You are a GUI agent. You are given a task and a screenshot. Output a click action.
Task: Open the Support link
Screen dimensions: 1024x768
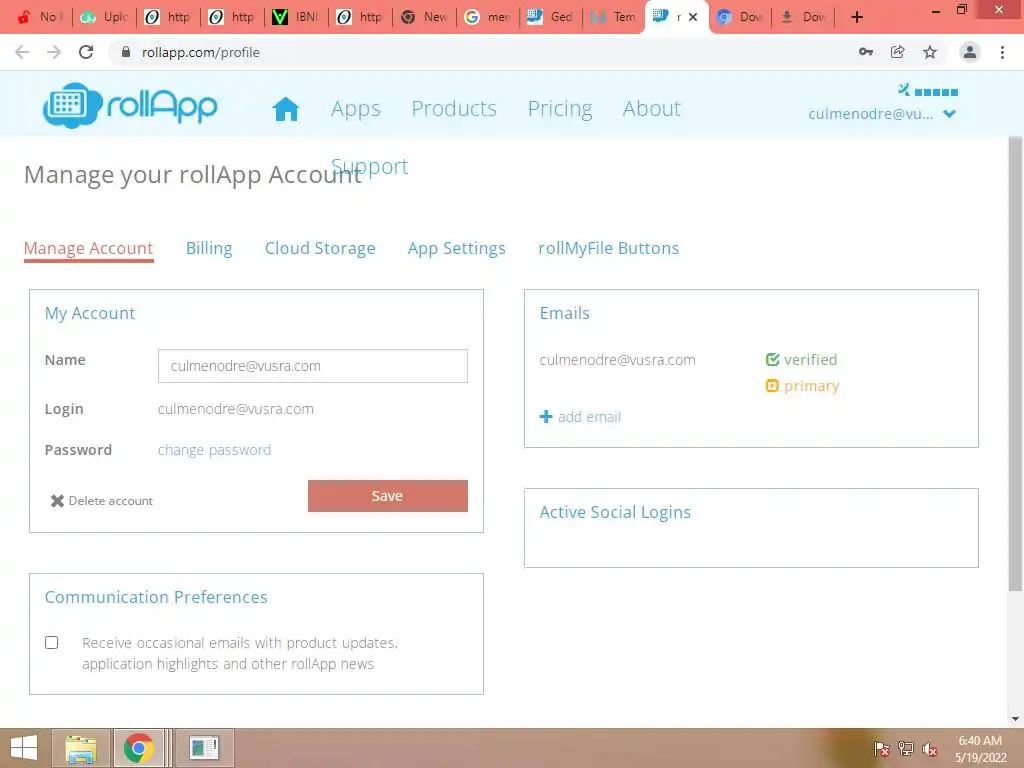point(370,167)
